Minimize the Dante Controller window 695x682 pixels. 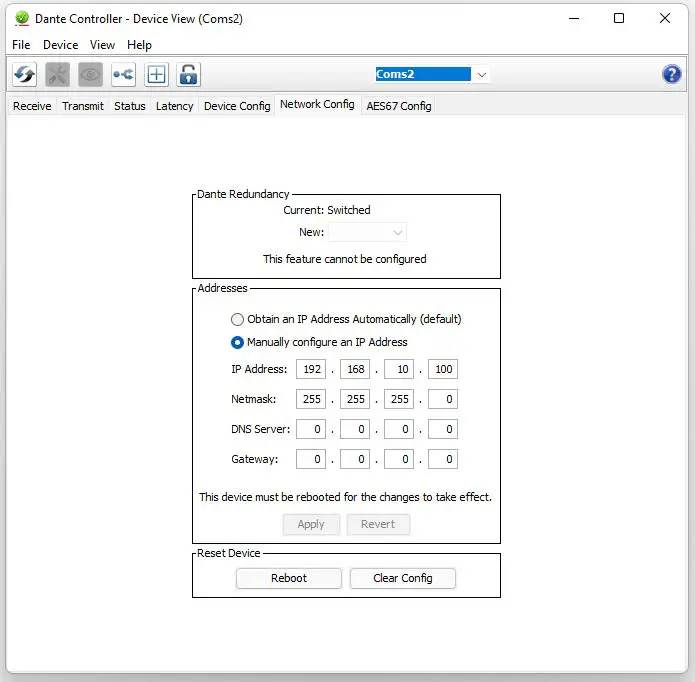[574, 18]
